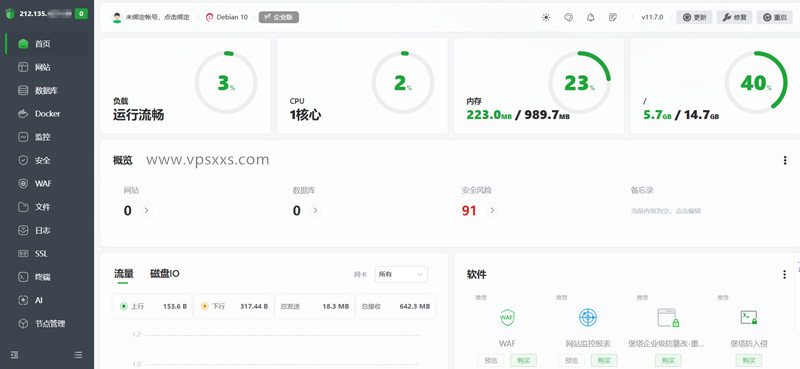
Task: Click 预览 preview under WAF software
Action: coord(491,360)
